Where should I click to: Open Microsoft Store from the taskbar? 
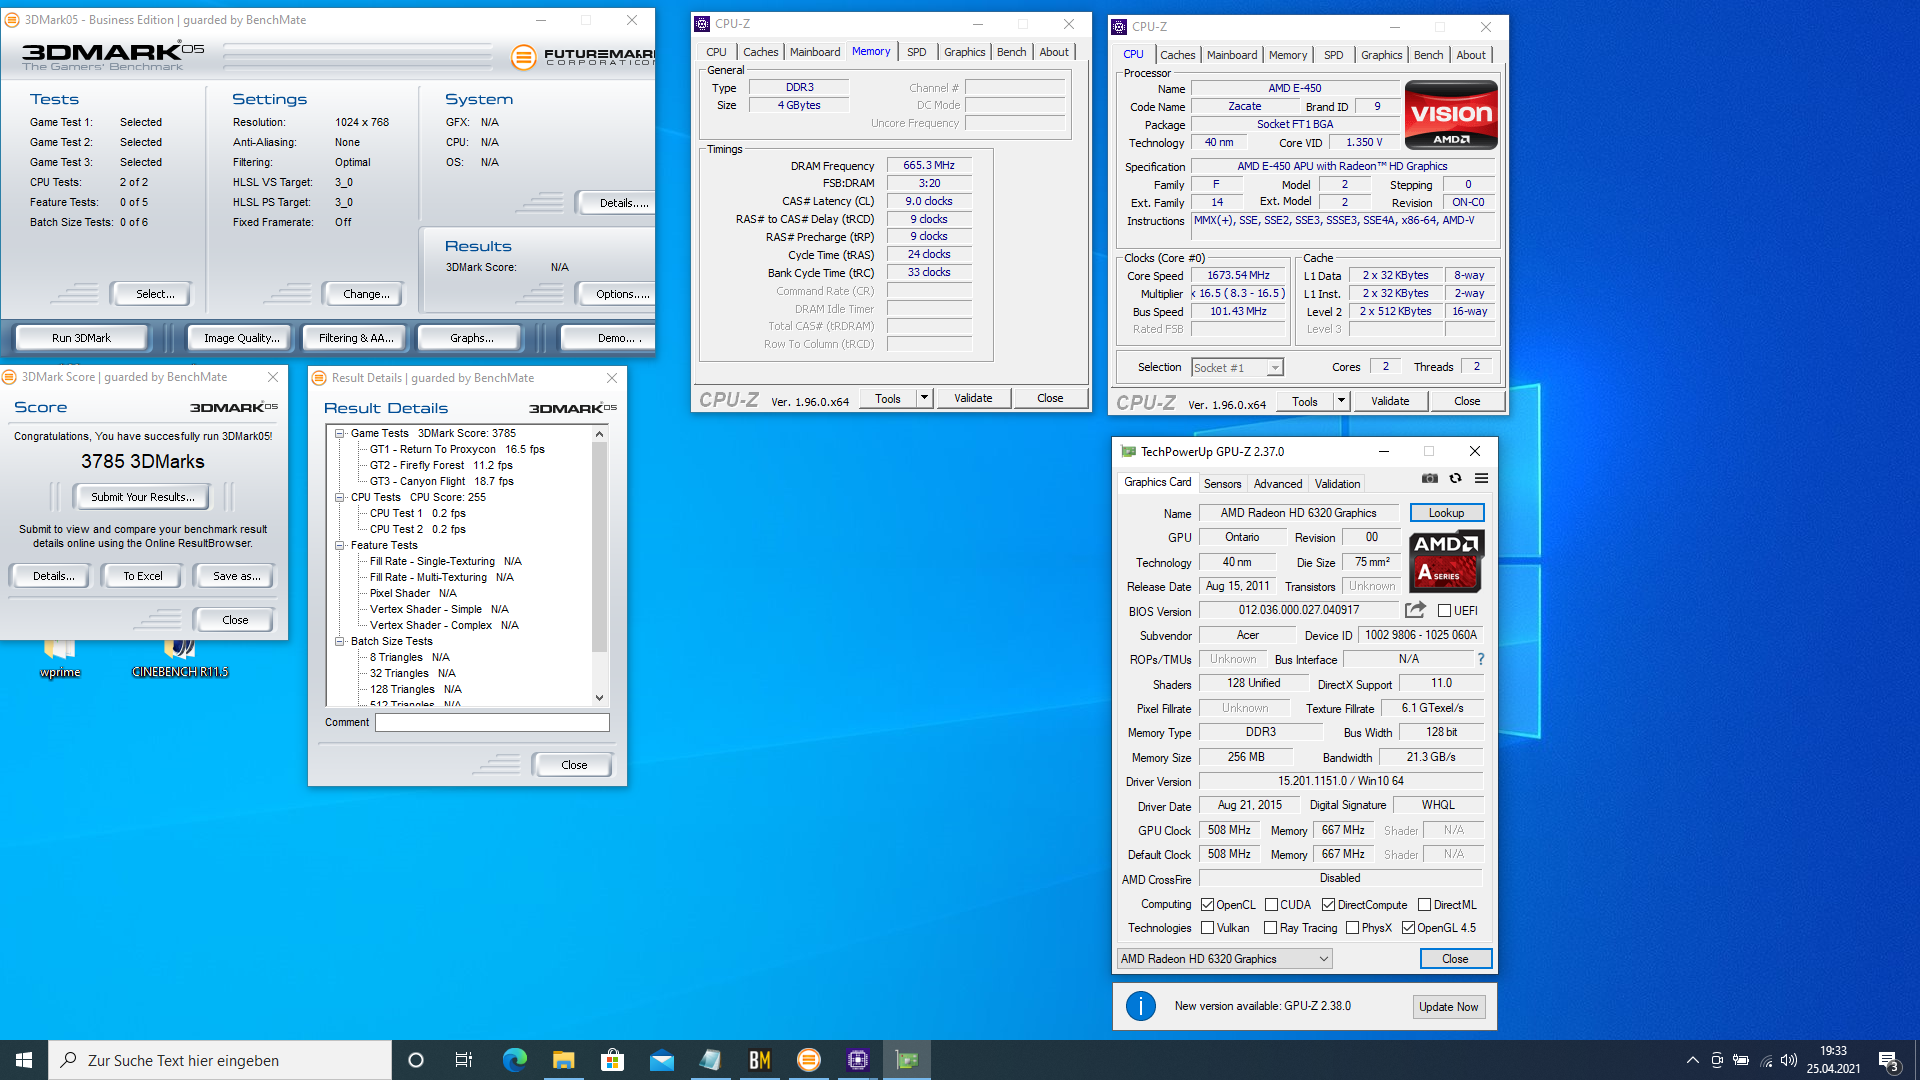612,1060
